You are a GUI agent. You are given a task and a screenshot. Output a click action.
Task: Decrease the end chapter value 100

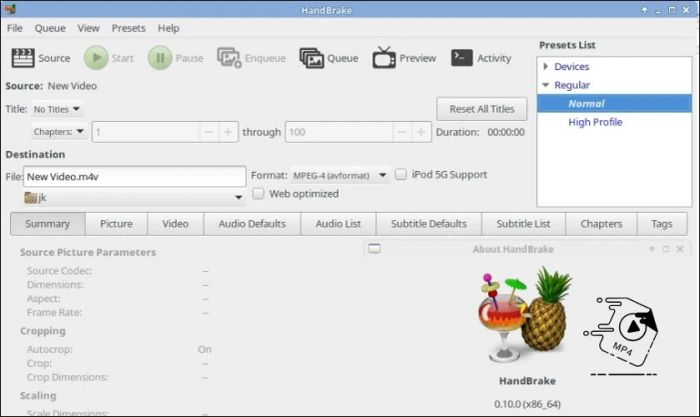[x=402, y=132]
